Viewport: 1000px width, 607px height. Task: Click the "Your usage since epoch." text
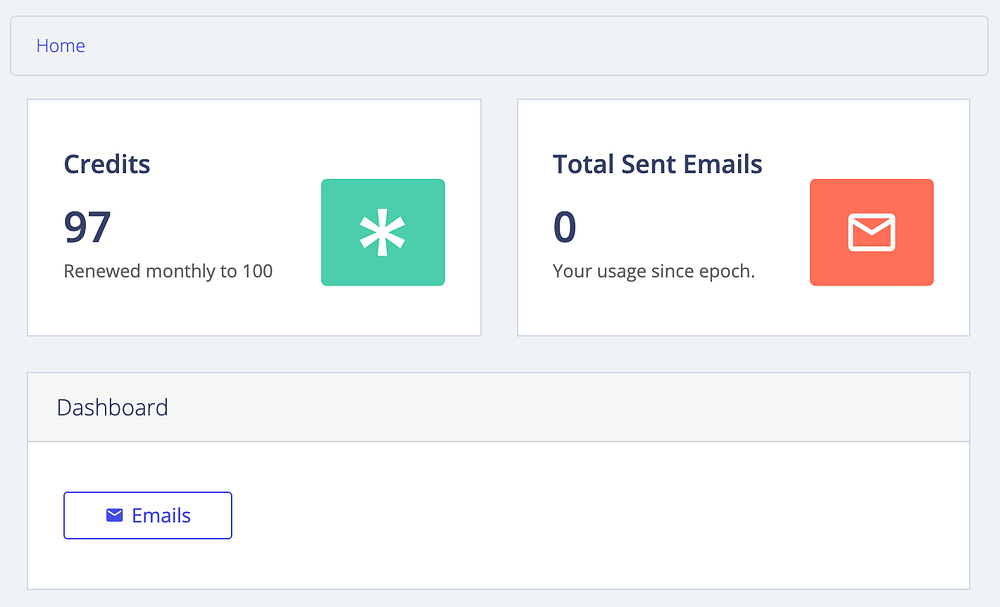[653, 271]
